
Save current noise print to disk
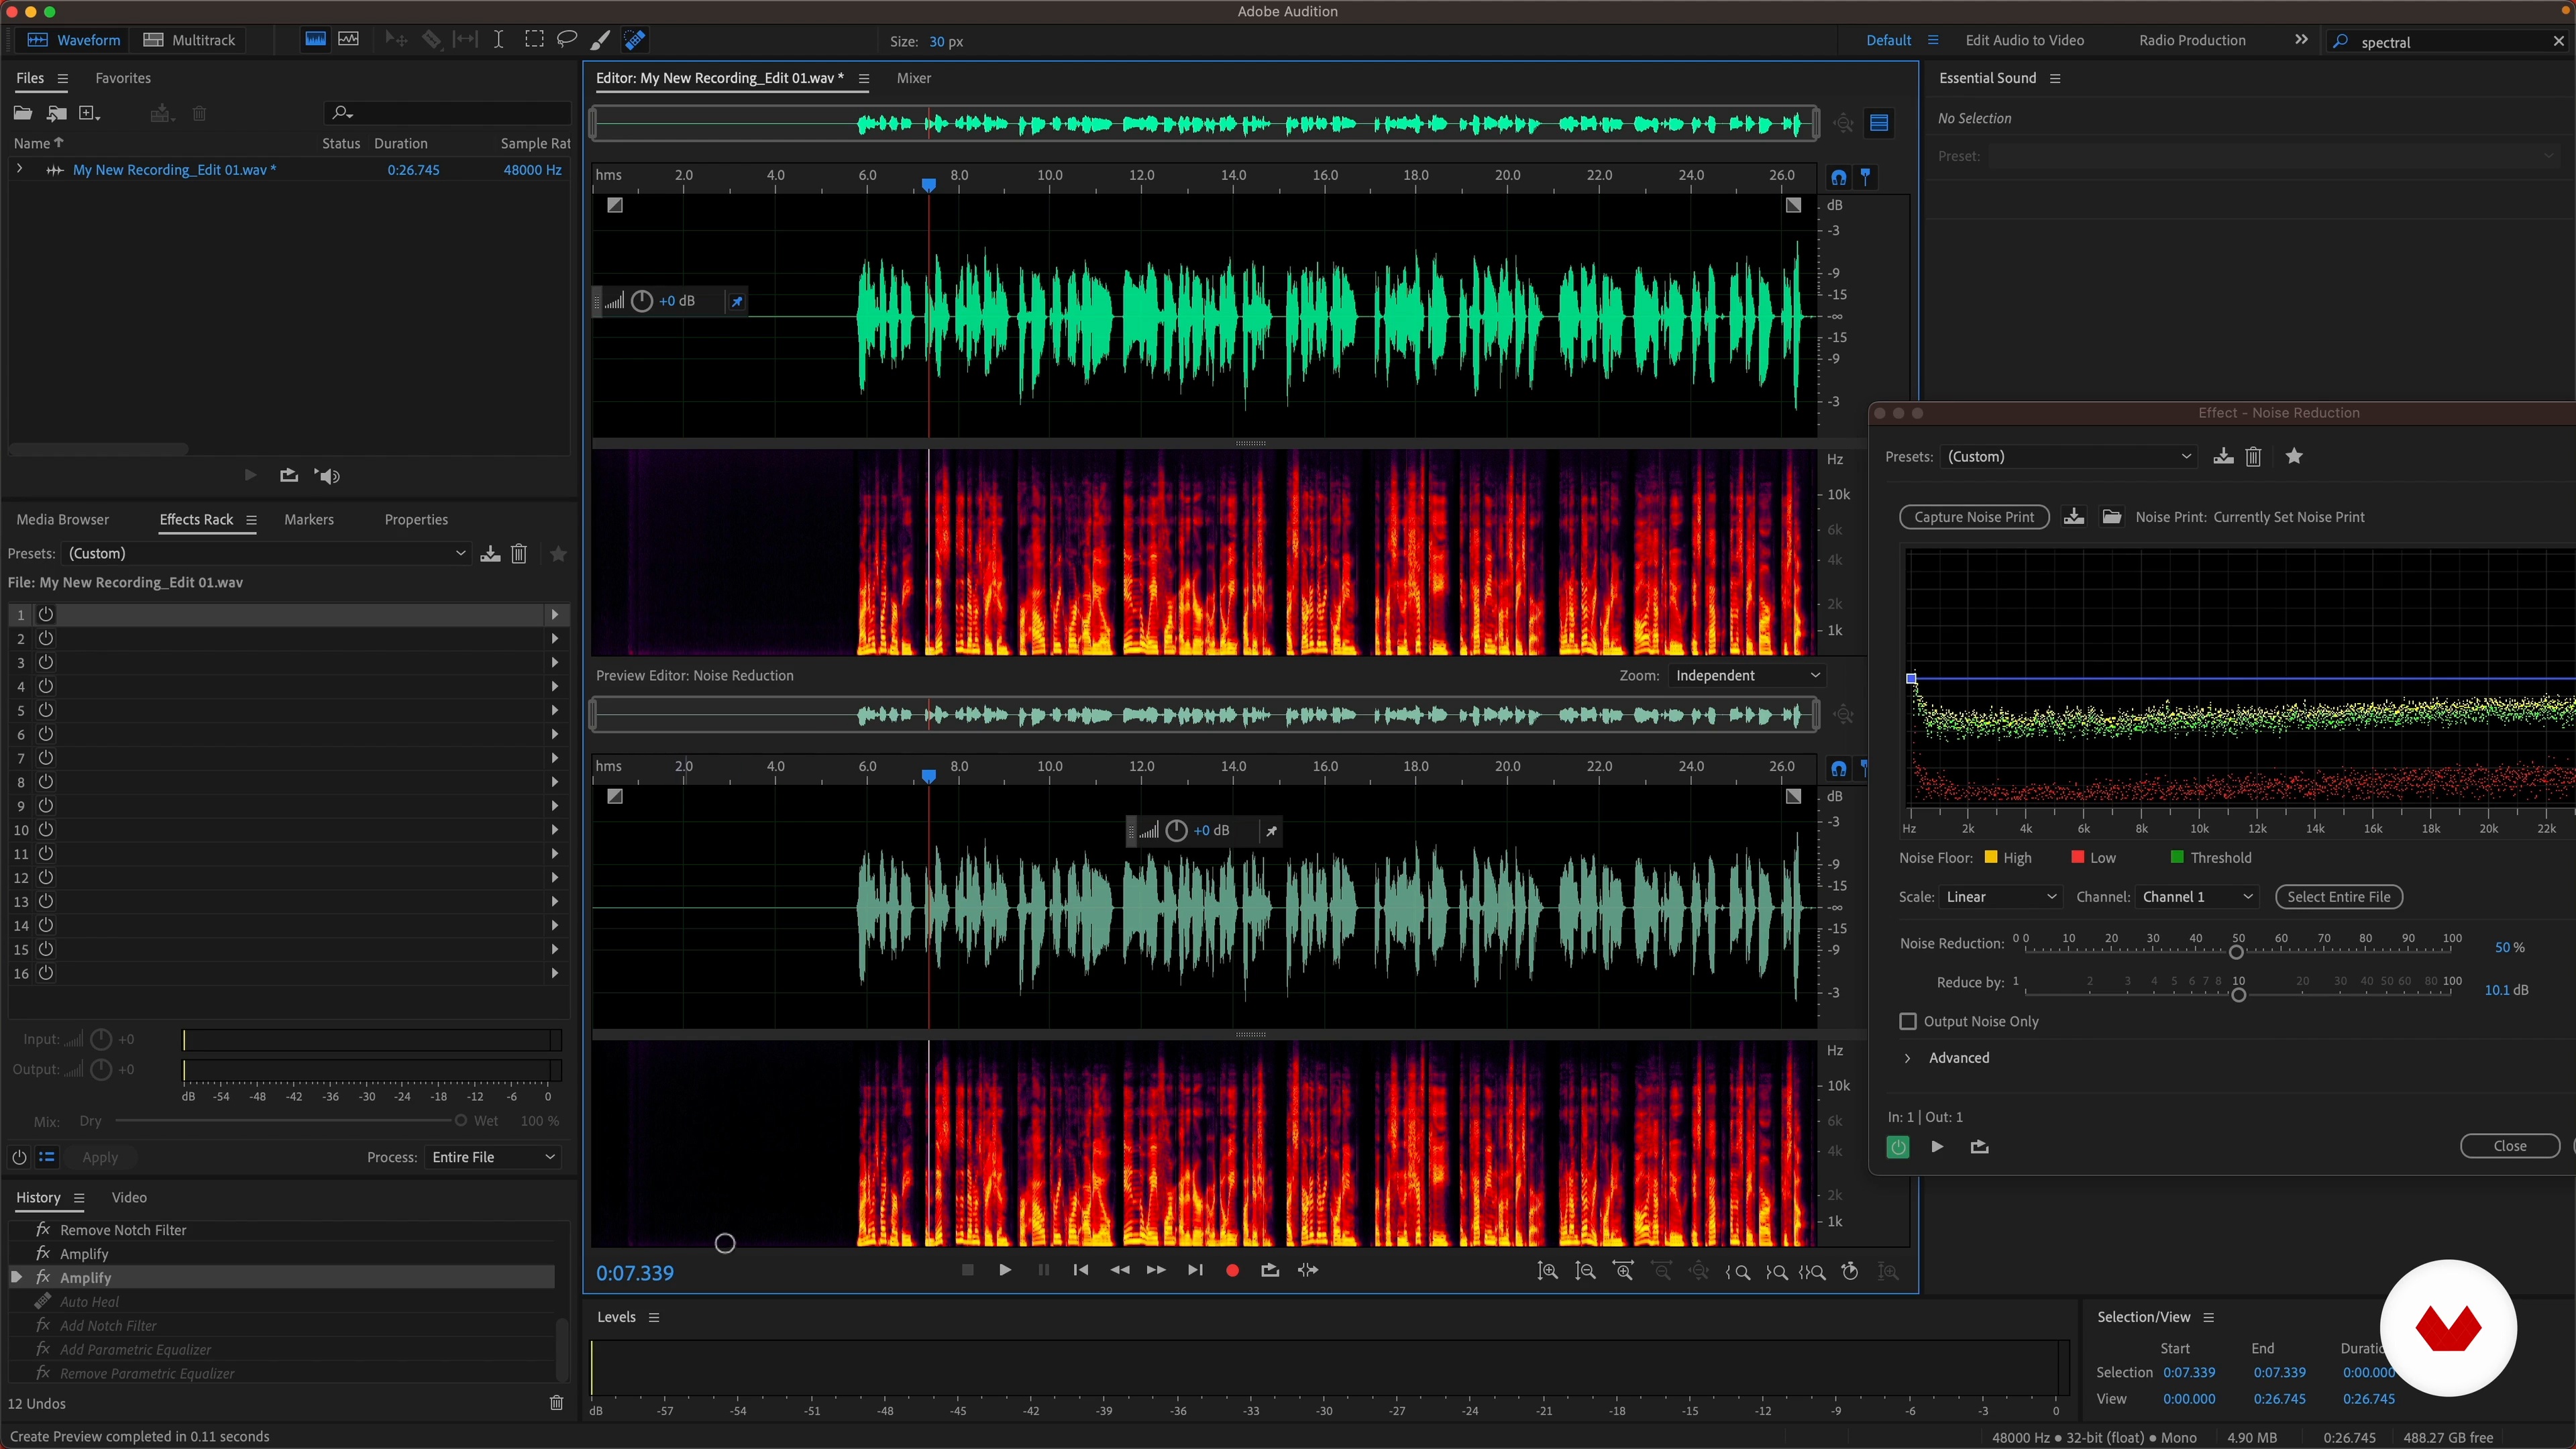[x=2074, y=517]
